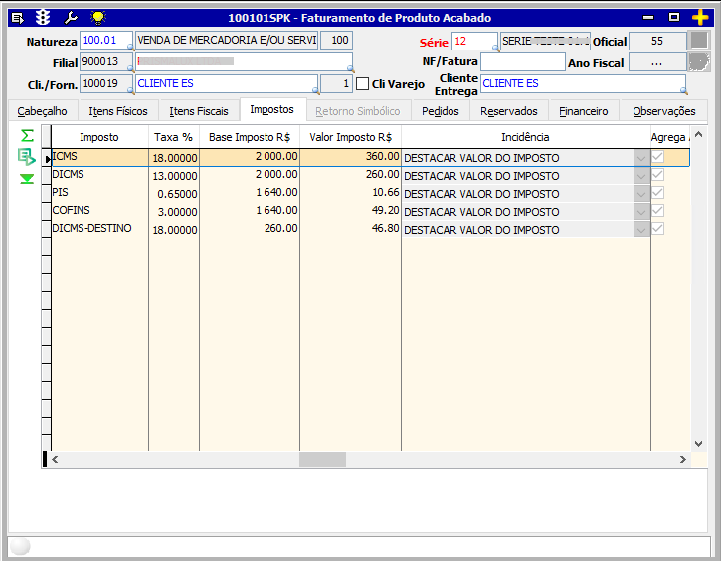Click the 360.00 Valor Imposto cell
Viewport: 721px width, 561px height.
[x=350, y=157]
